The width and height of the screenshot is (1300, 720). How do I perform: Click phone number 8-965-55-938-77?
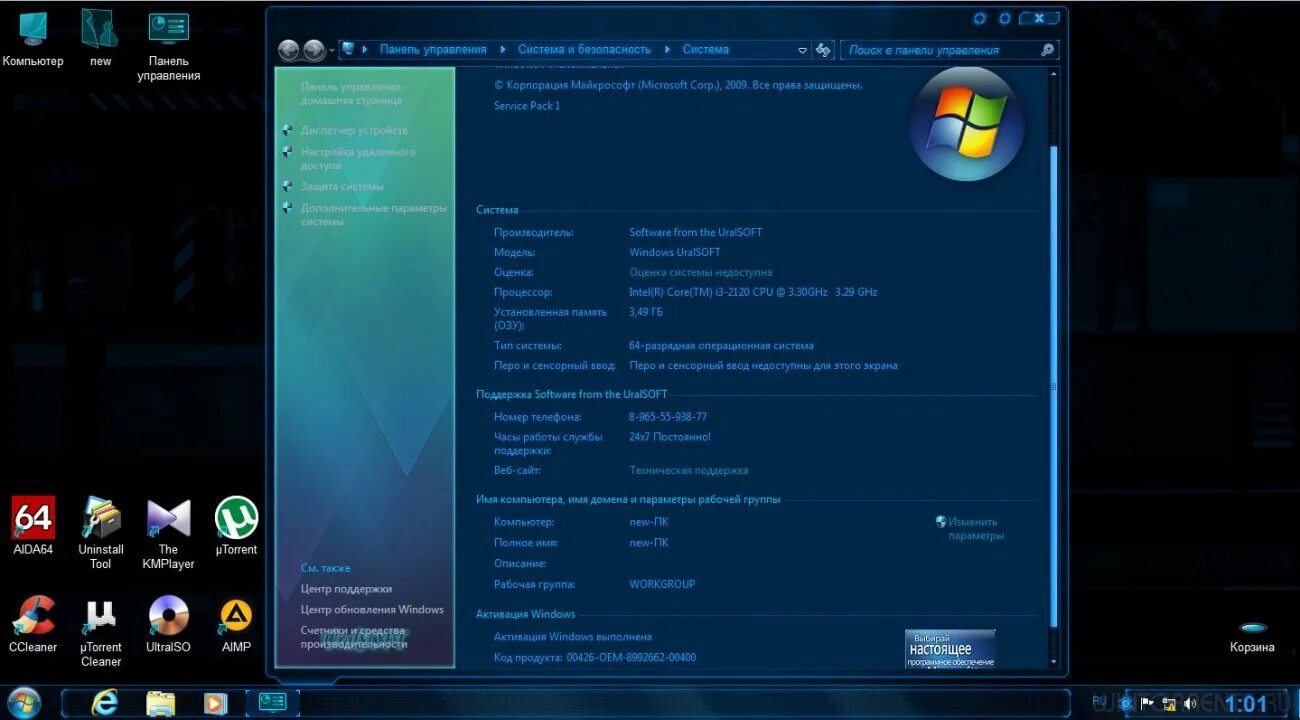[x=668, y=417]
